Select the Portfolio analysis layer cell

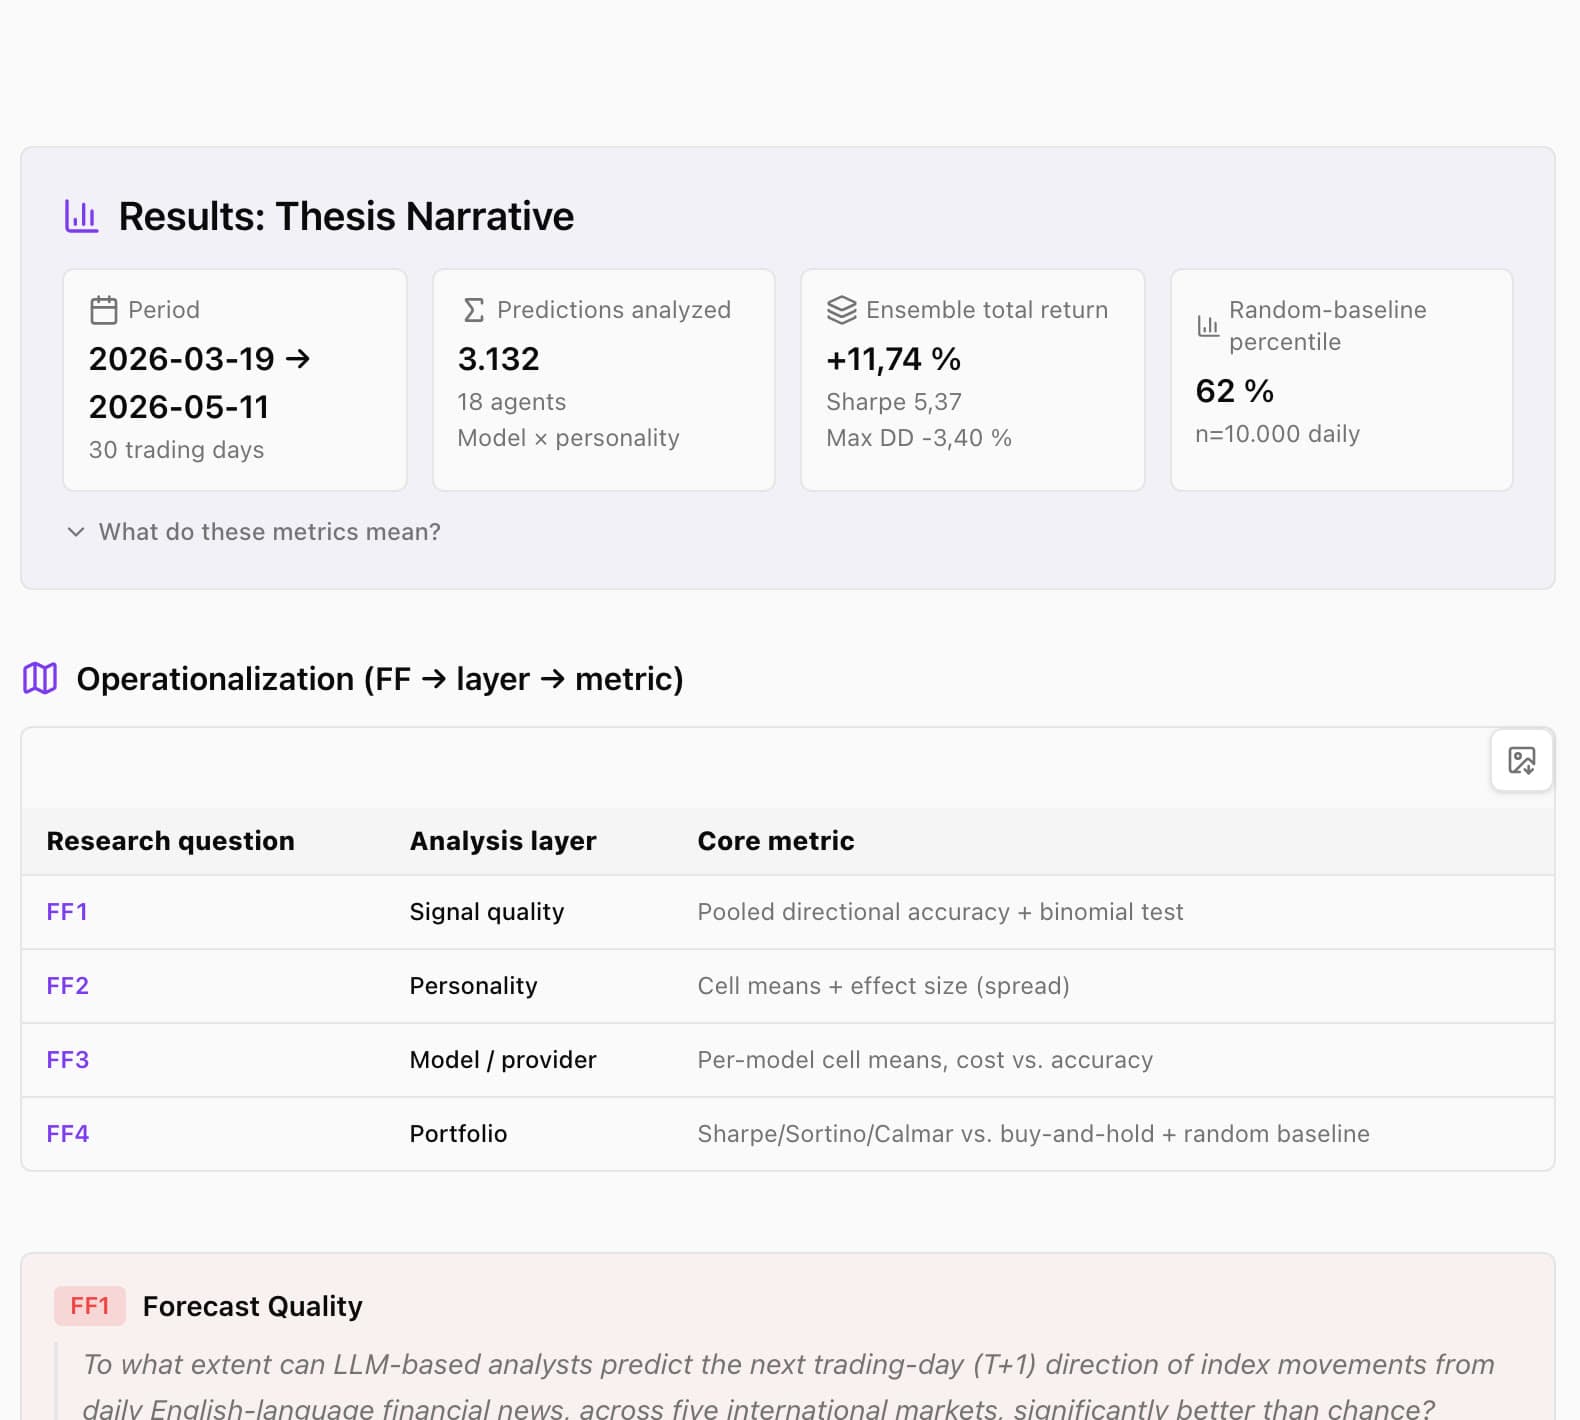tap(459, 1134)
